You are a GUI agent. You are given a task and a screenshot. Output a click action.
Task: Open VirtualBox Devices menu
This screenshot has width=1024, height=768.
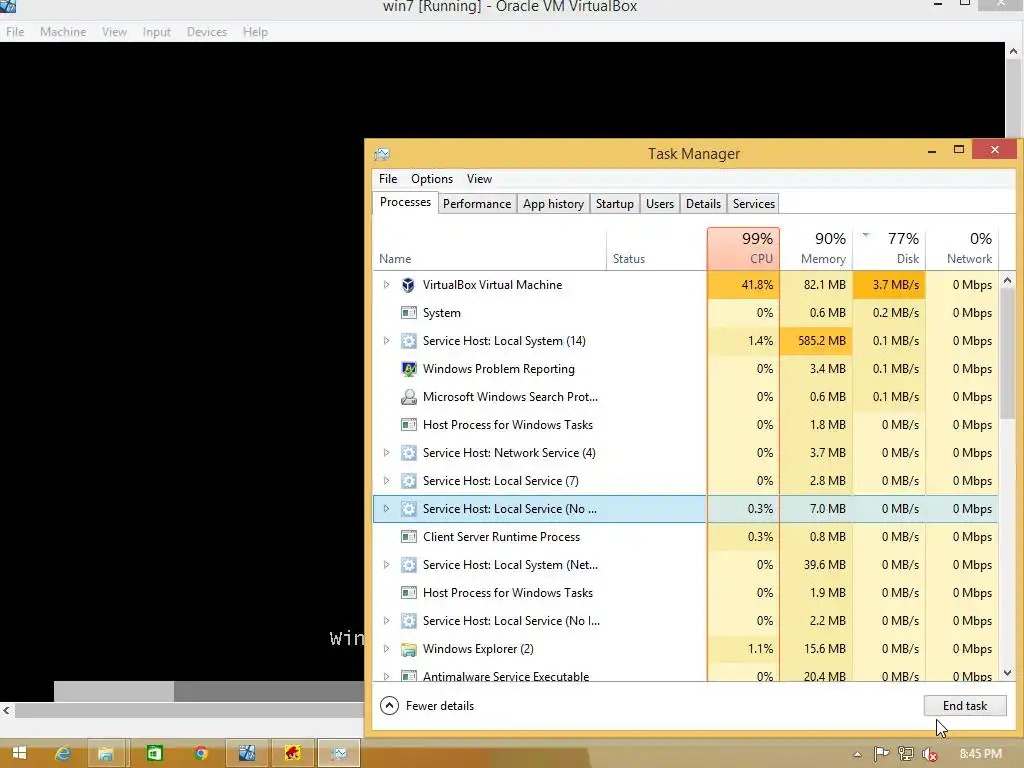point(207,32)
